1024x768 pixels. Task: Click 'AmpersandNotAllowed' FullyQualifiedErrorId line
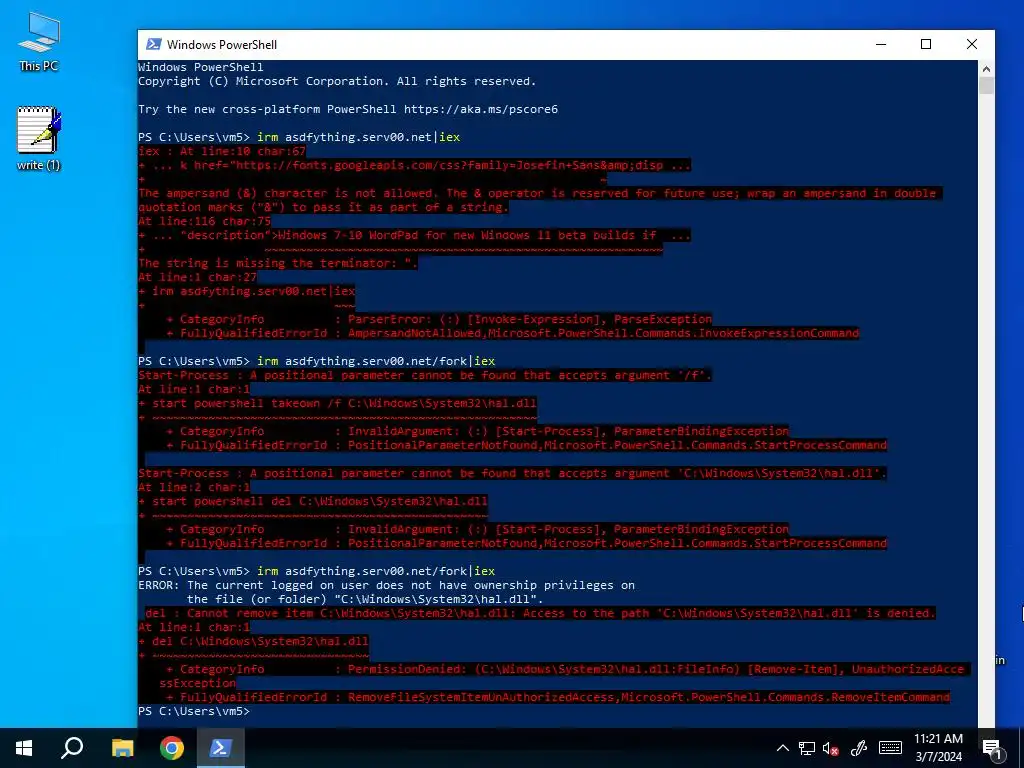513,333
